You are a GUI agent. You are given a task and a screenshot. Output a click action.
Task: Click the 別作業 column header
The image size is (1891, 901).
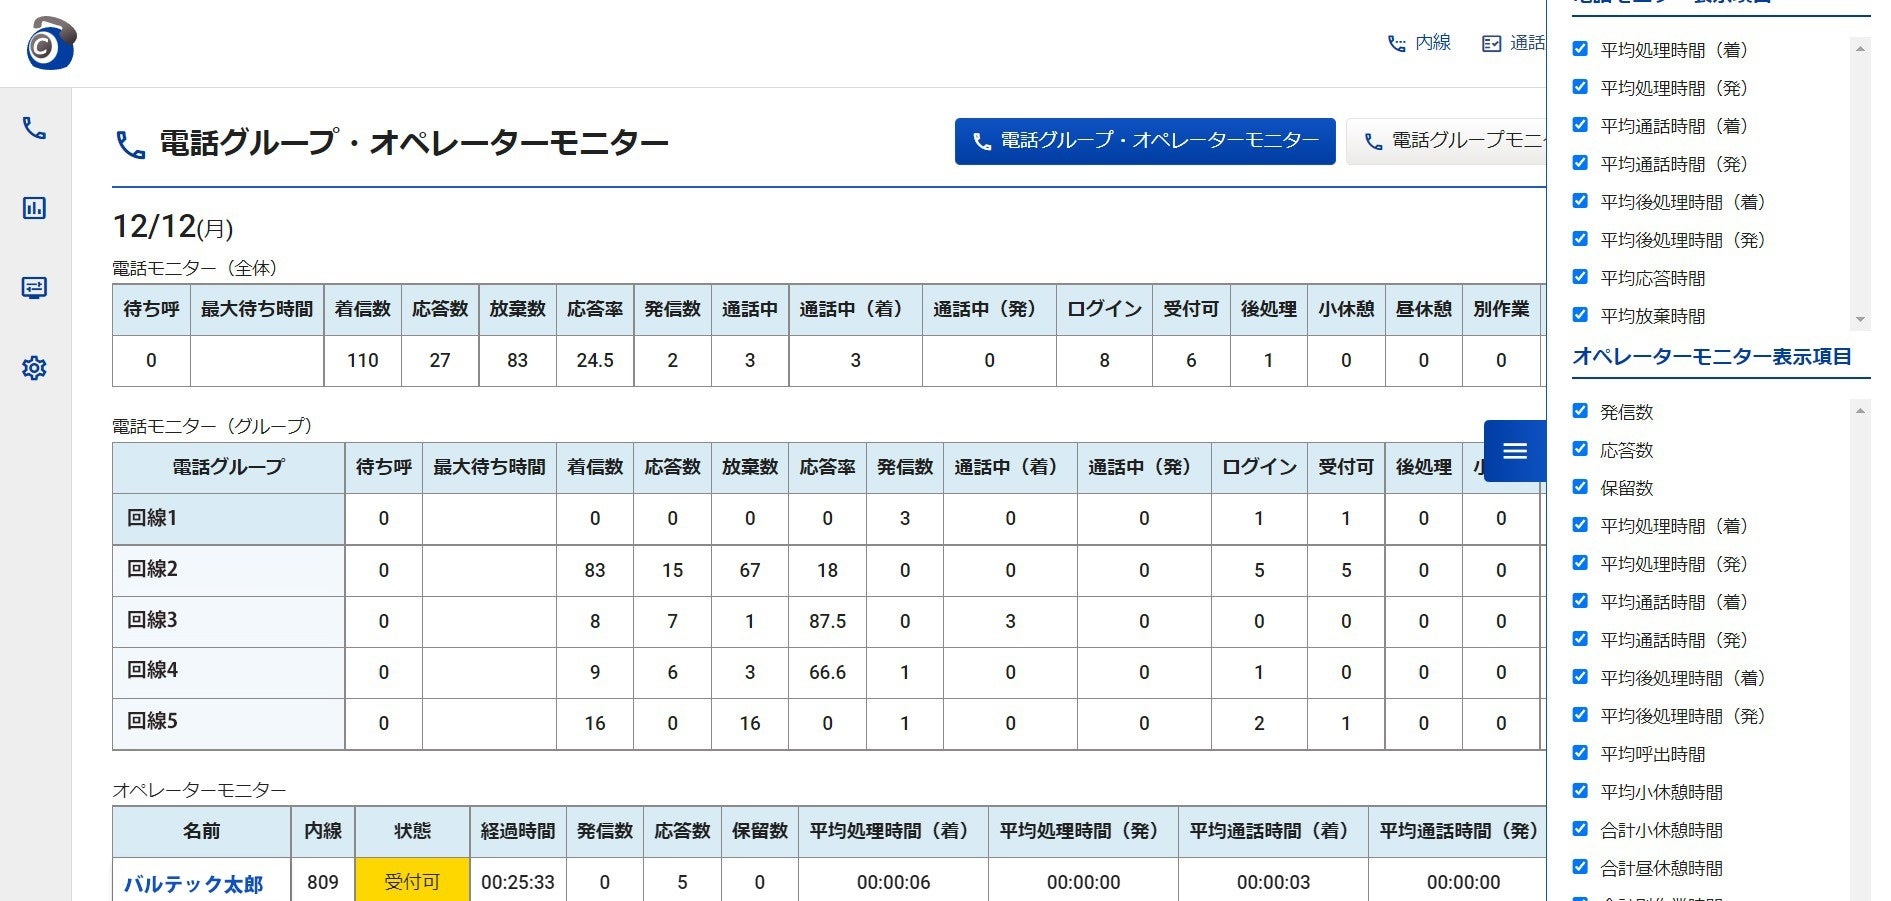click(1501, 309)
